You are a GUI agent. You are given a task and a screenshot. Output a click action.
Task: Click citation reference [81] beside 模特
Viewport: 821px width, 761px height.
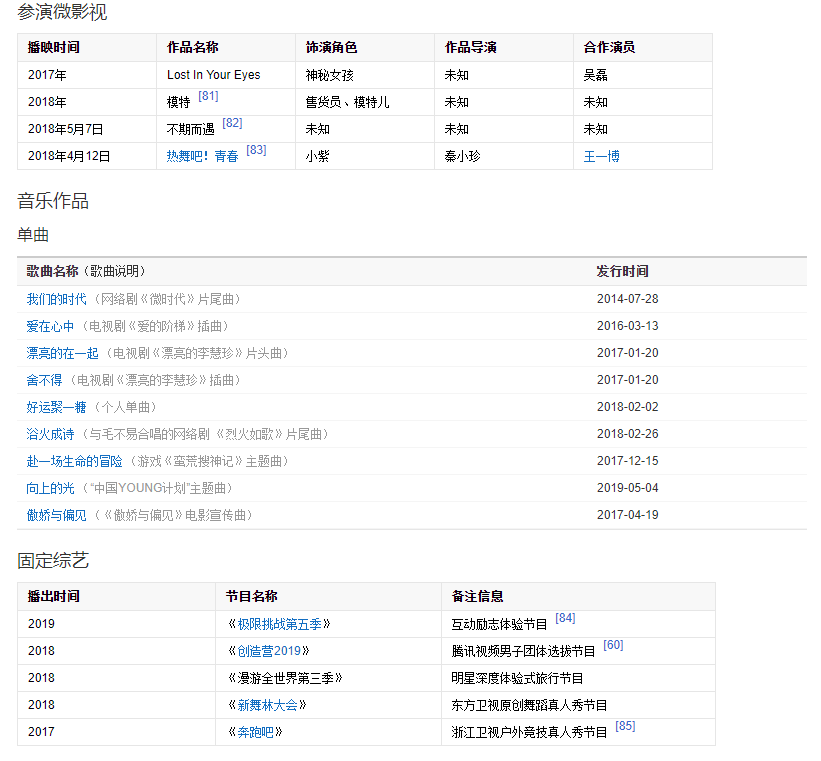tap(208, 96)
